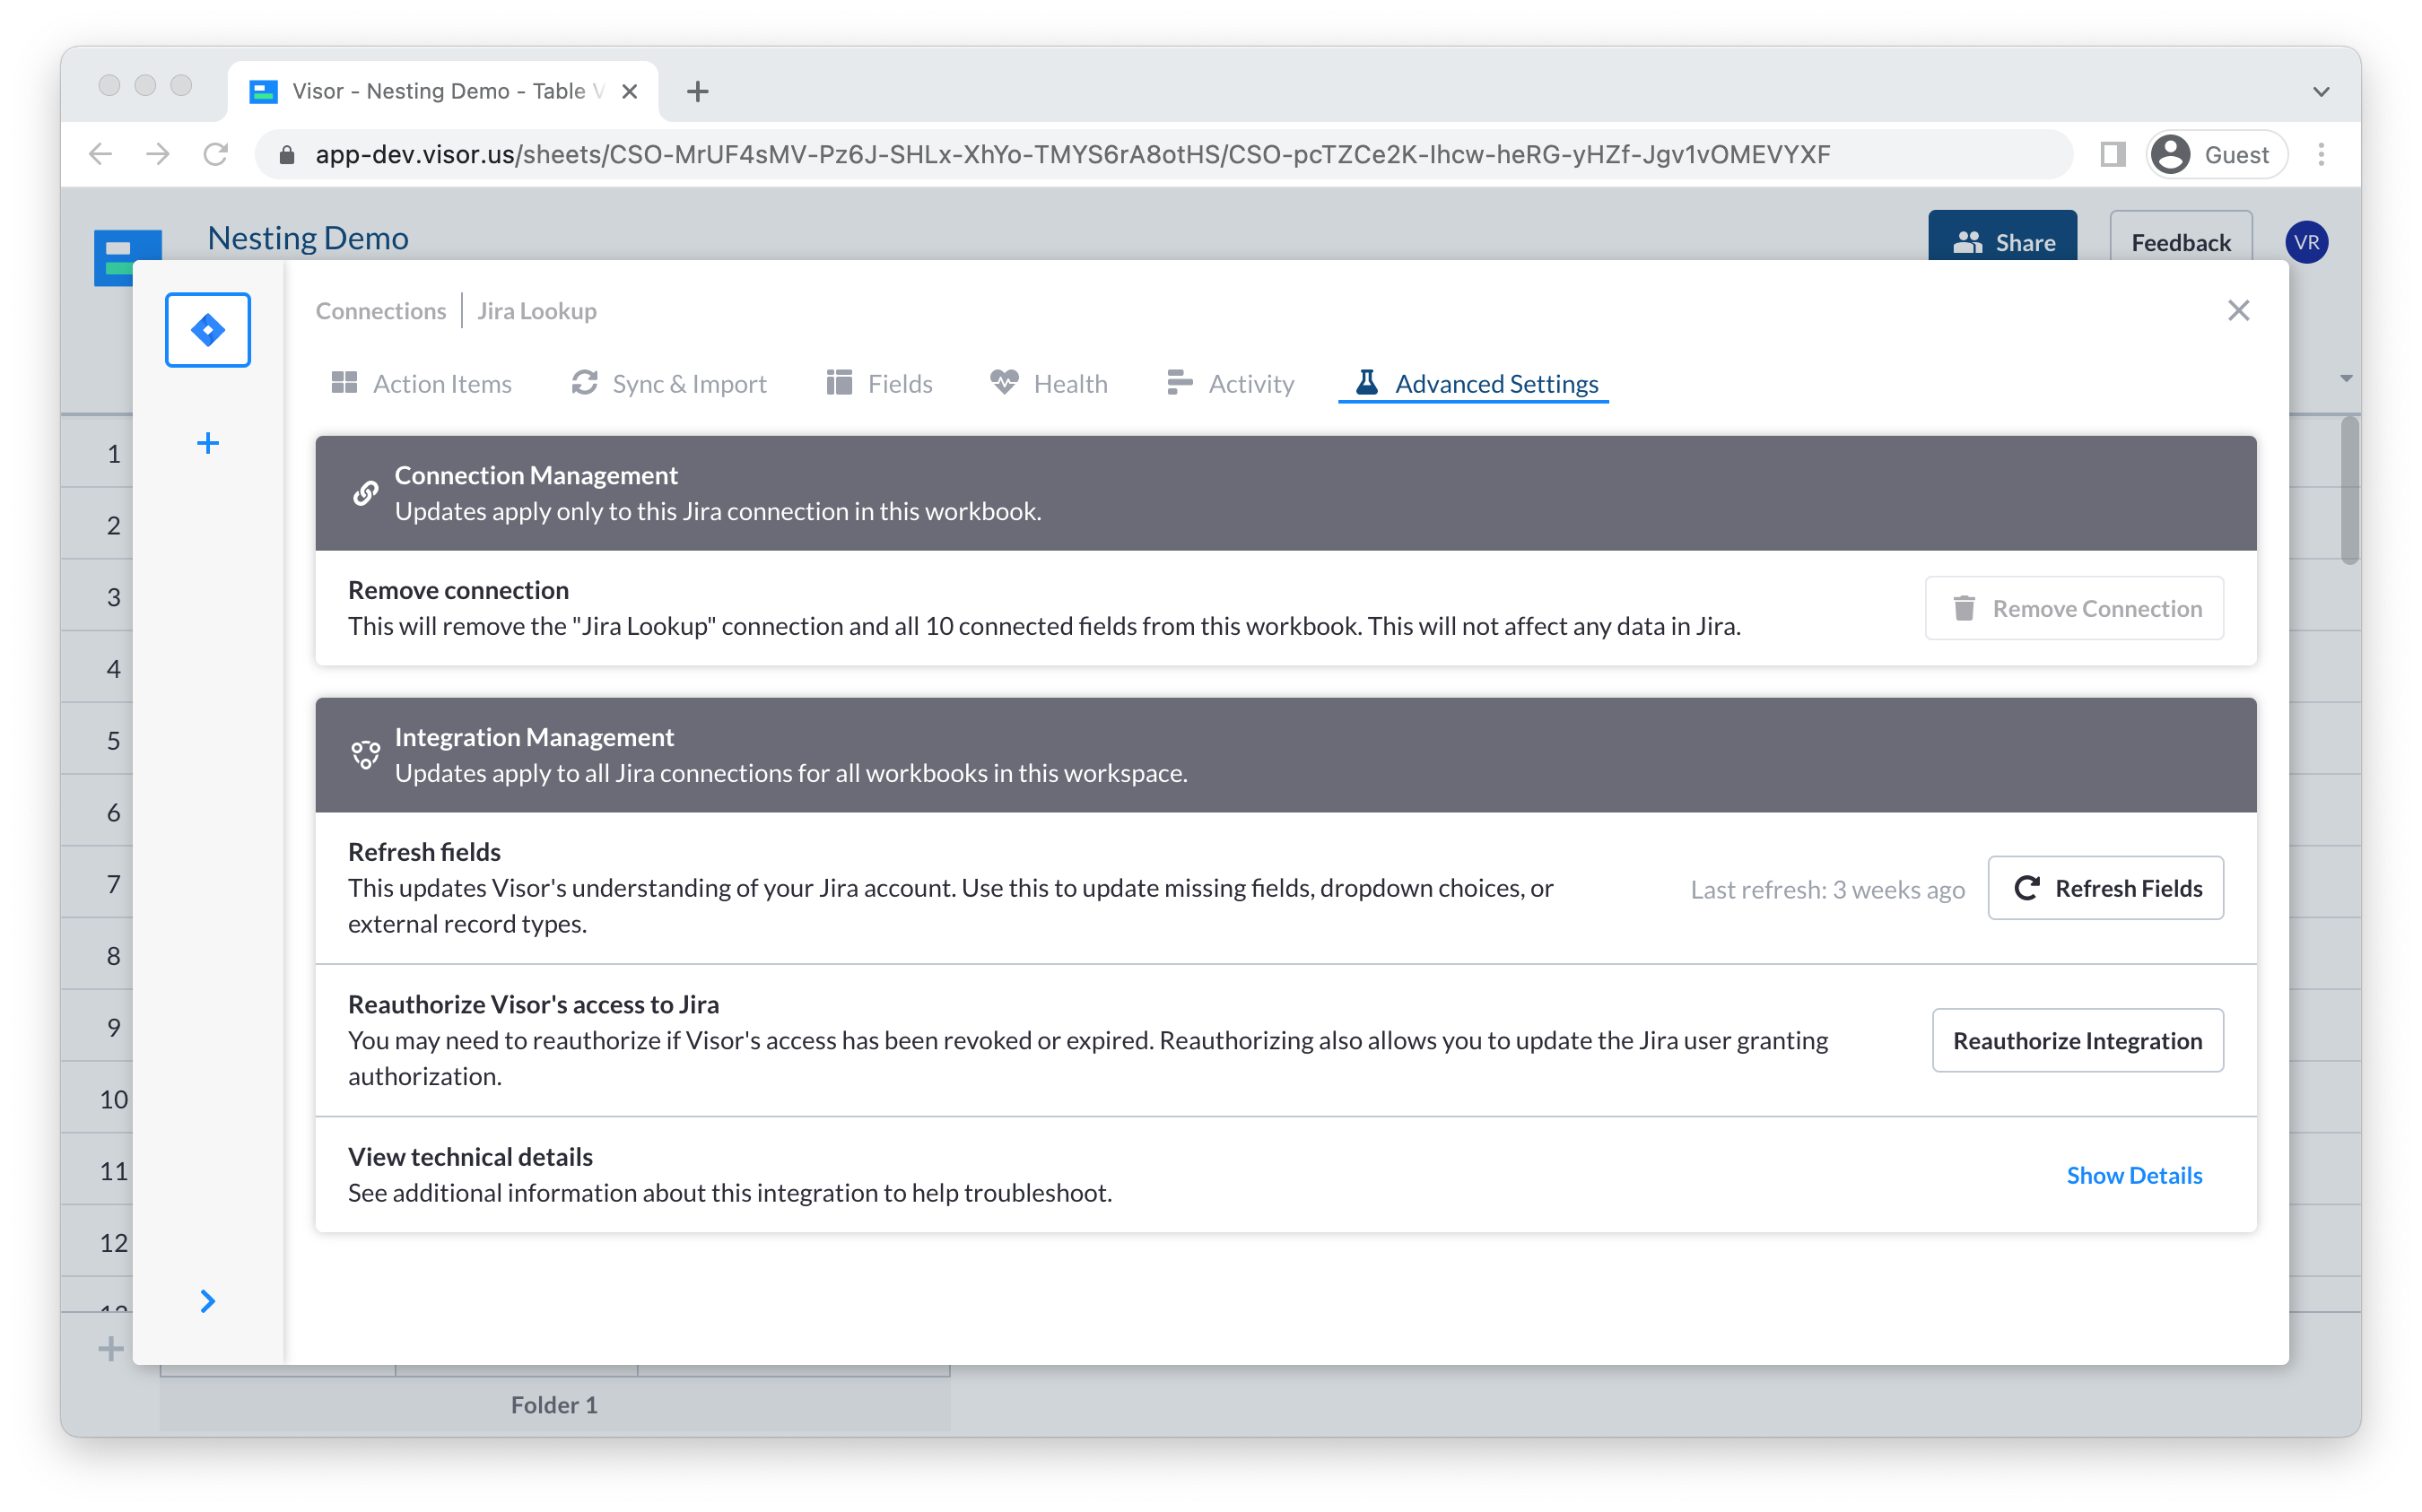The height and width of the screenshot is (1512, 2422).
Task: Click the Nesting Demo workbook title
Action: 308,238
